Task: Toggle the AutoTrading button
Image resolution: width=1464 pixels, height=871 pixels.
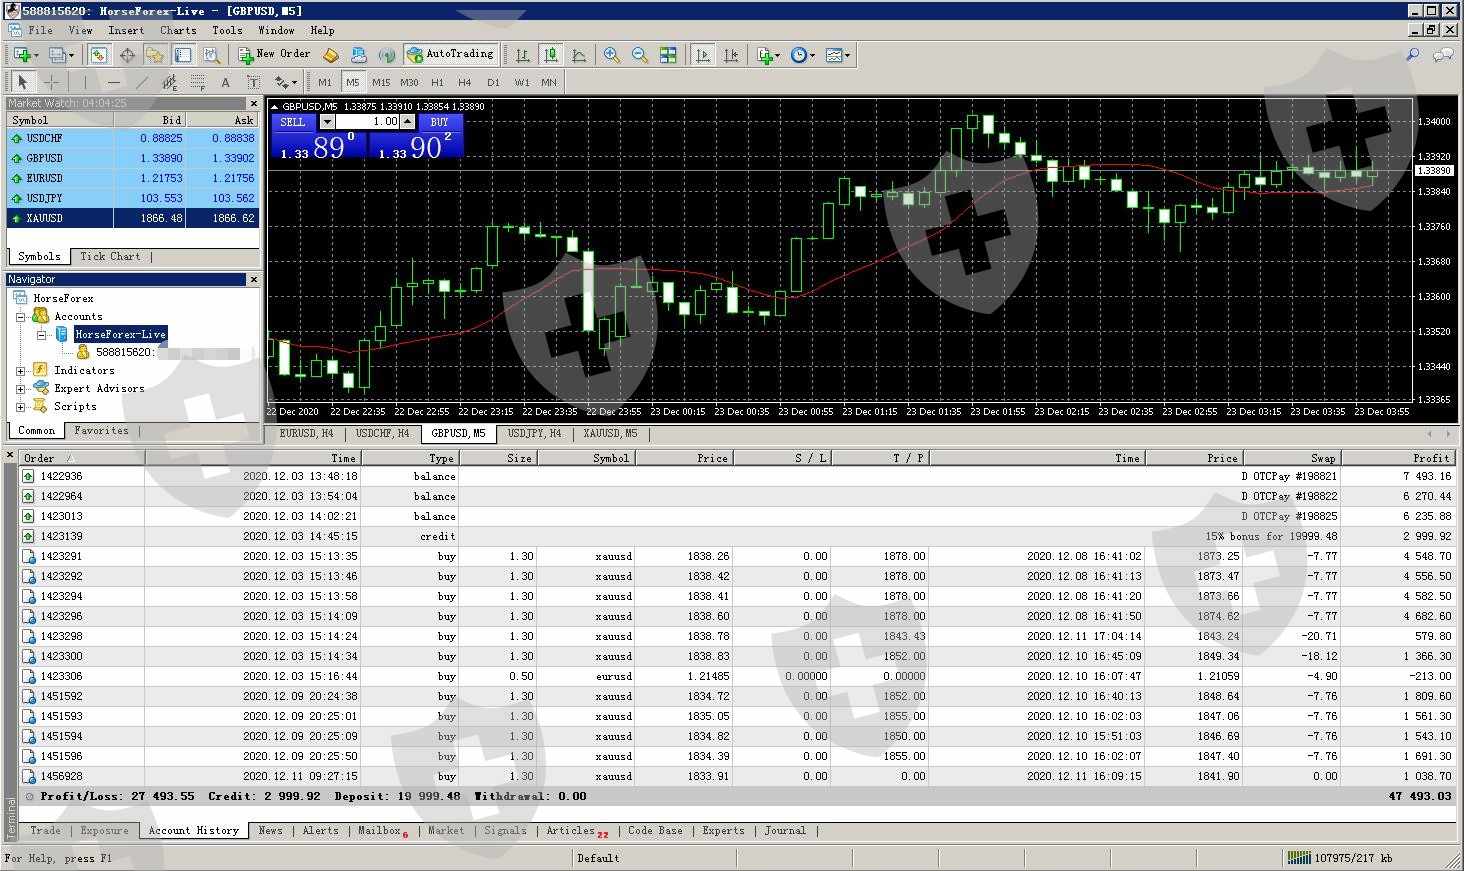Action: [450, 55]
